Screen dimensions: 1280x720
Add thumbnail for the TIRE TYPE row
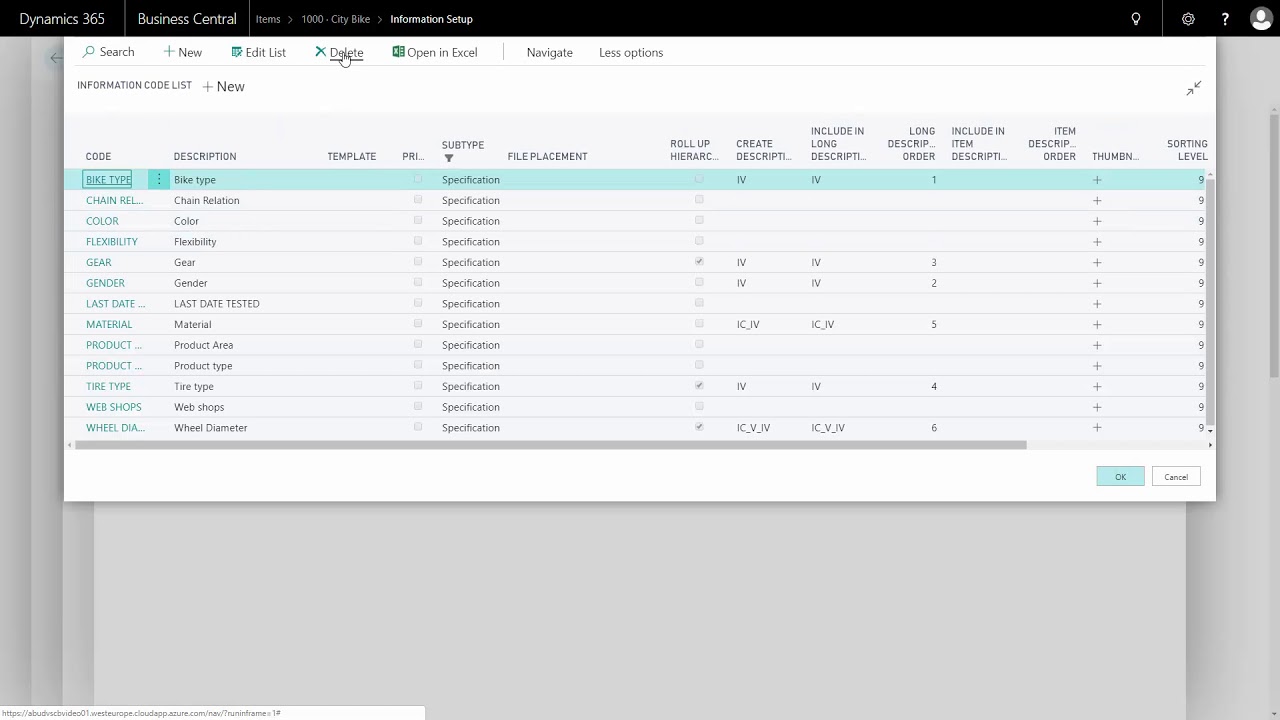pos(1097,387)
